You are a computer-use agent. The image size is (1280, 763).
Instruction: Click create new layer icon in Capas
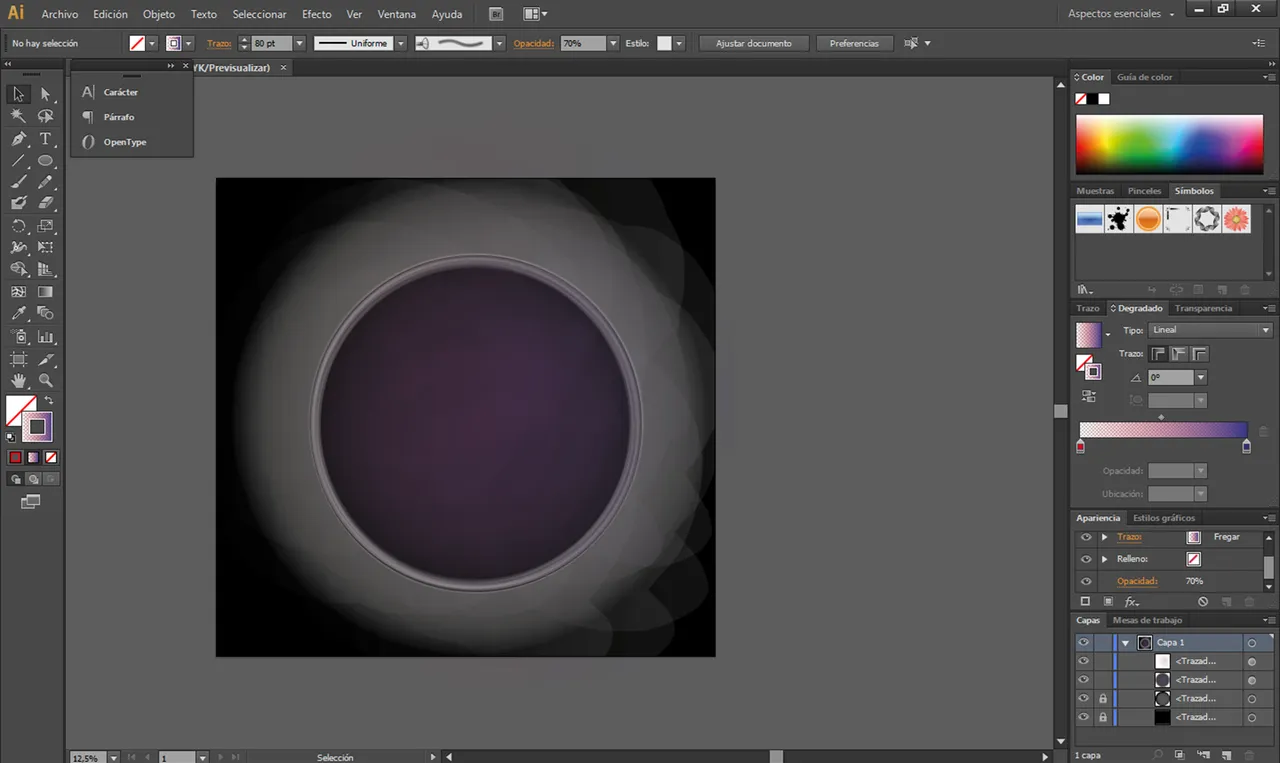[x=1226, y=755]
